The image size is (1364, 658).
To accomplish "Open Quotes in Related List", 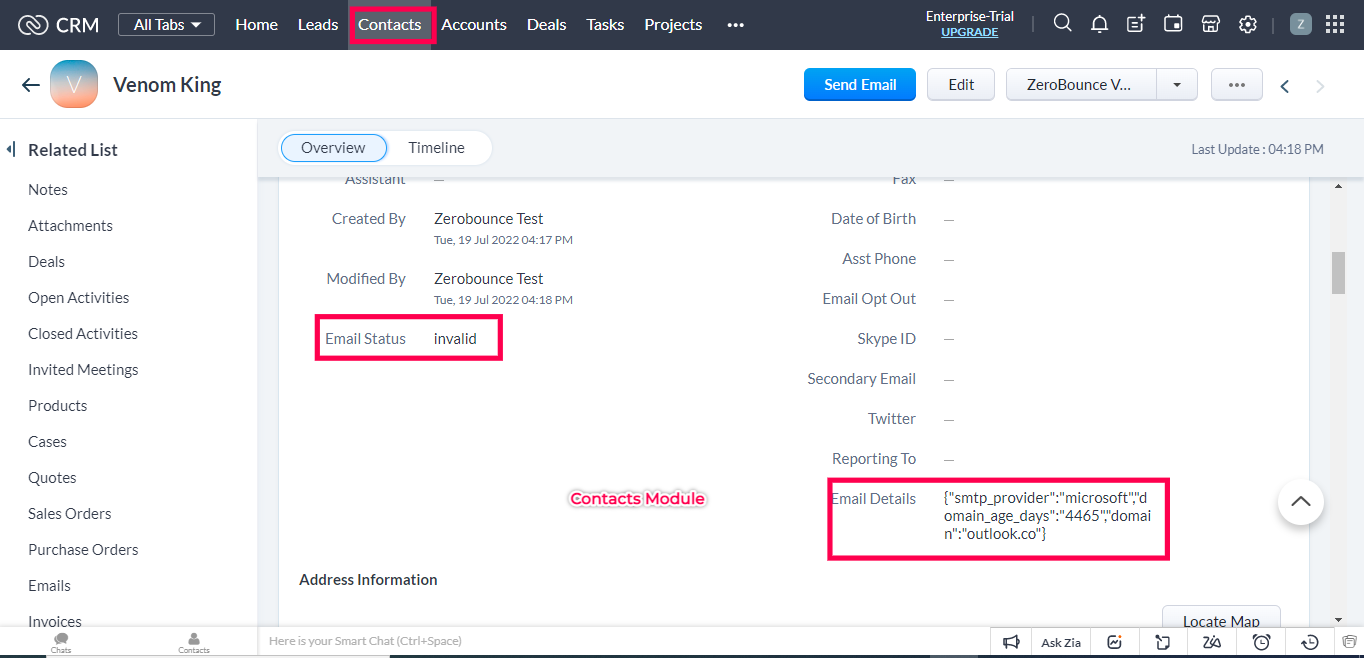I will (52, 477).
